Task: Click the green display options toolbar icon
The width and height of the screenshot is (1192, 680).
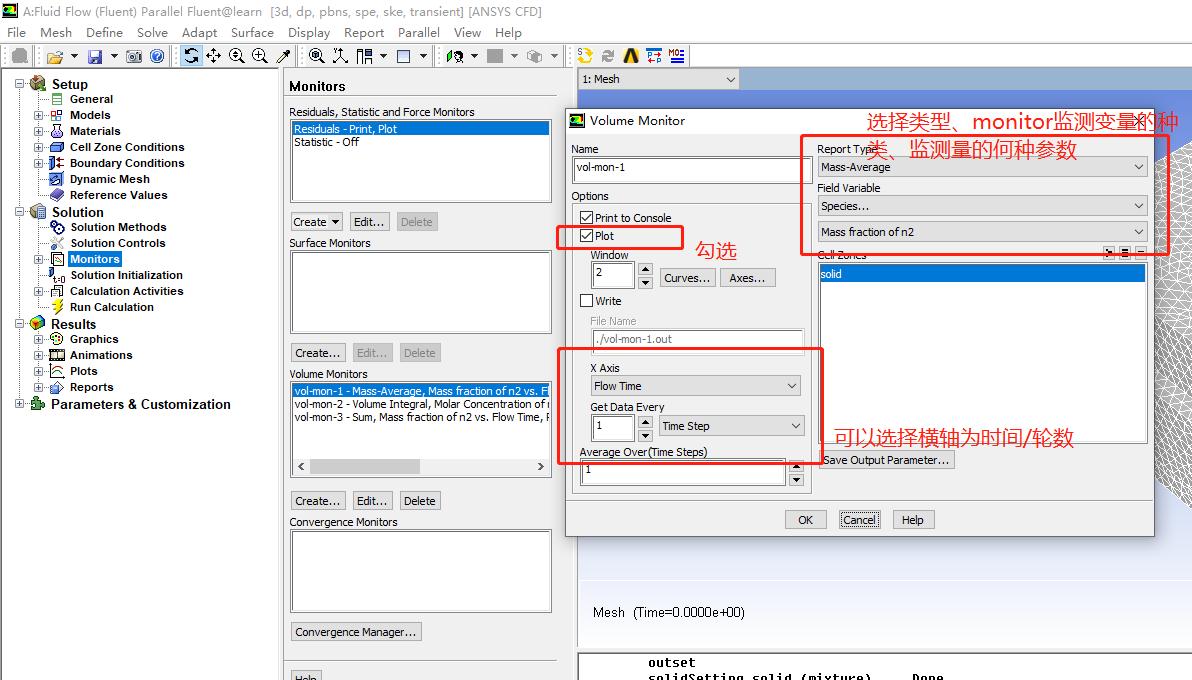Action: point(455,56)
